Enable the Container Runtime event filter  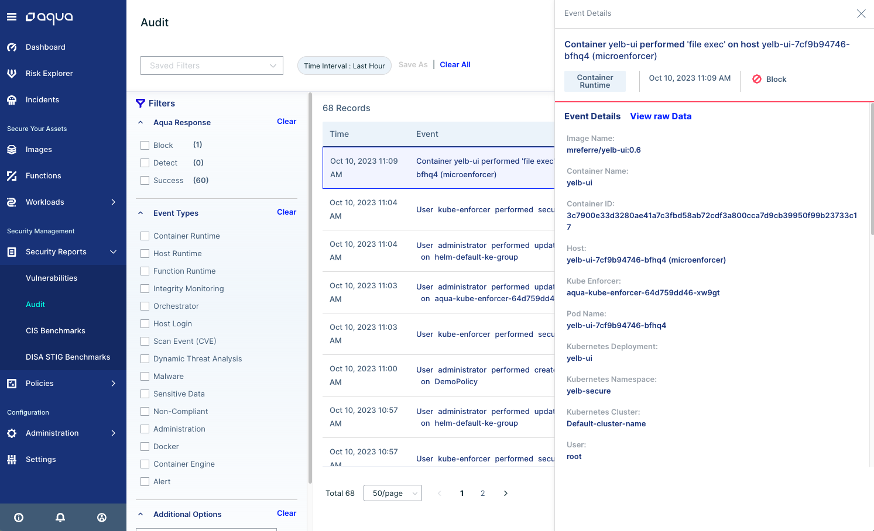click(x=145, y=236)
